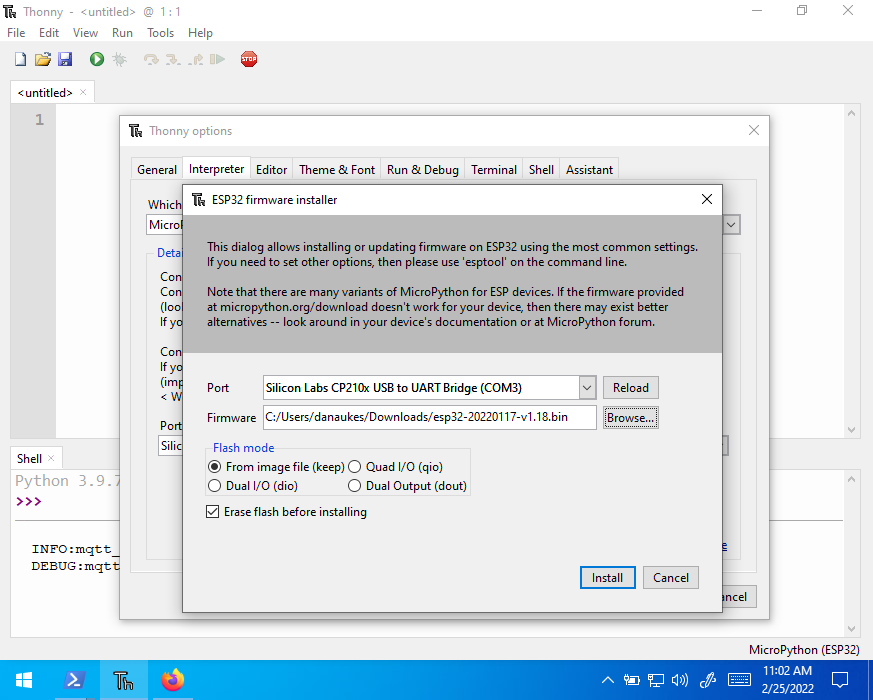Click the Step into toolbar icon
This screenshot has width=873, height=700.
click(173, 59)
